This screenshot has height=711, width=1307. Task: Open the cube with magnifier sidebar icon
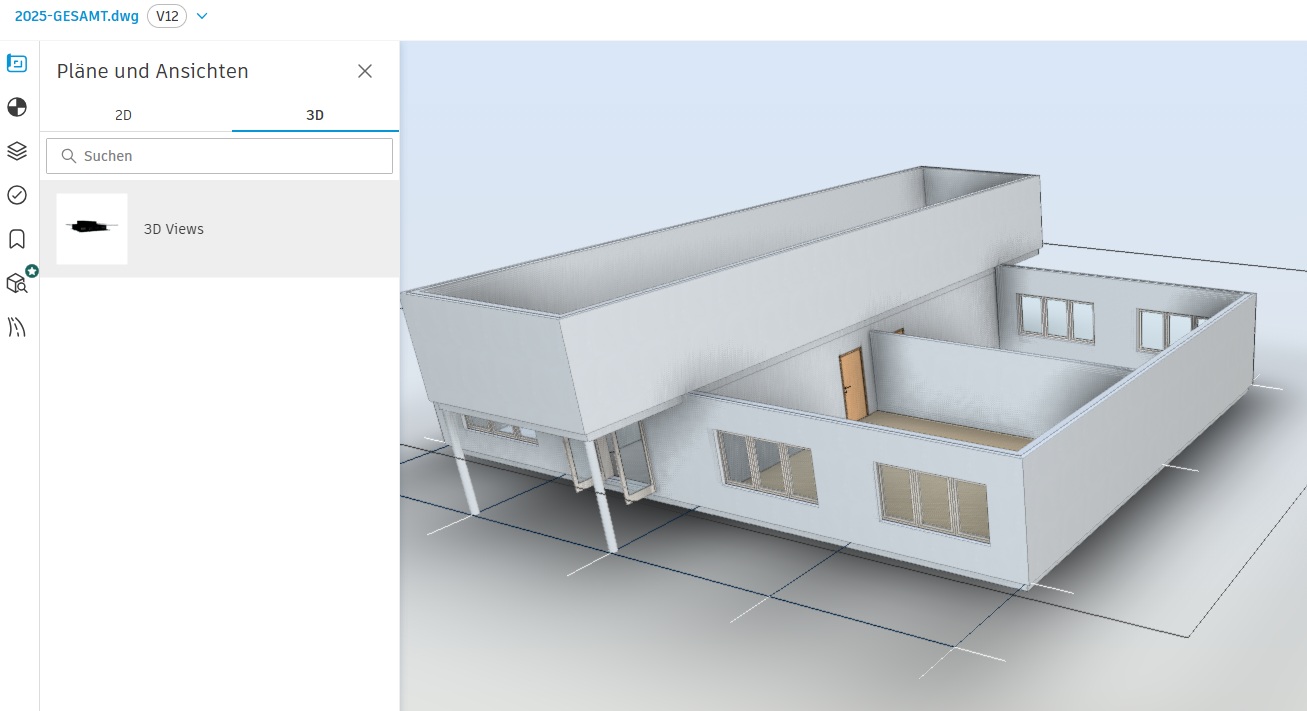17,284
